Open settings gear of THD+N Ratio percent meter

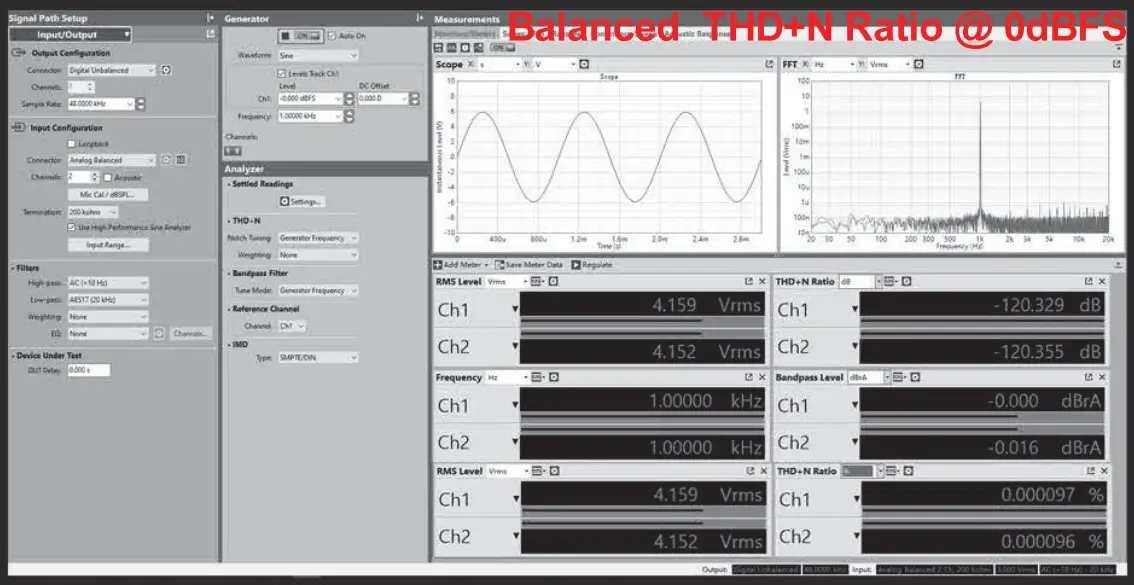click(x=906, y=471)
